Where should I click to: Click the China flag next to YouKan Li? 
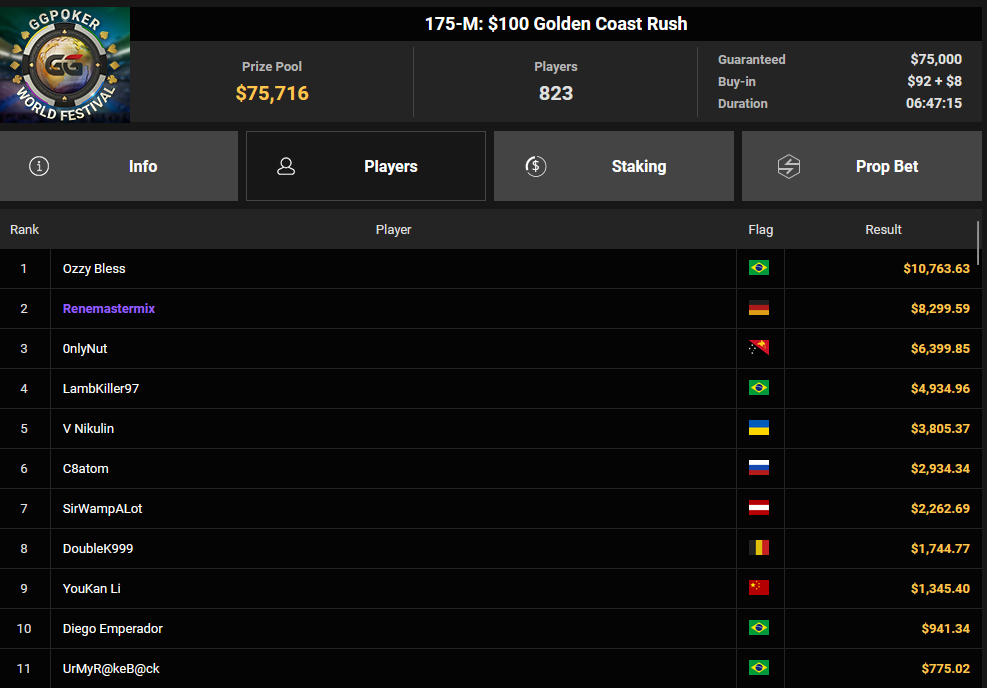click(759, 588)
